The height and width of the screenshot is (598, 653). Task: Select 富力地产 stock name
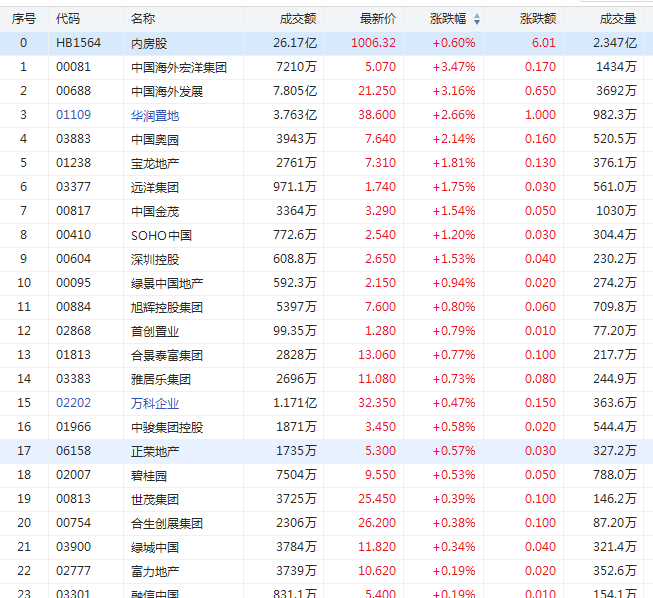point(155,571)
